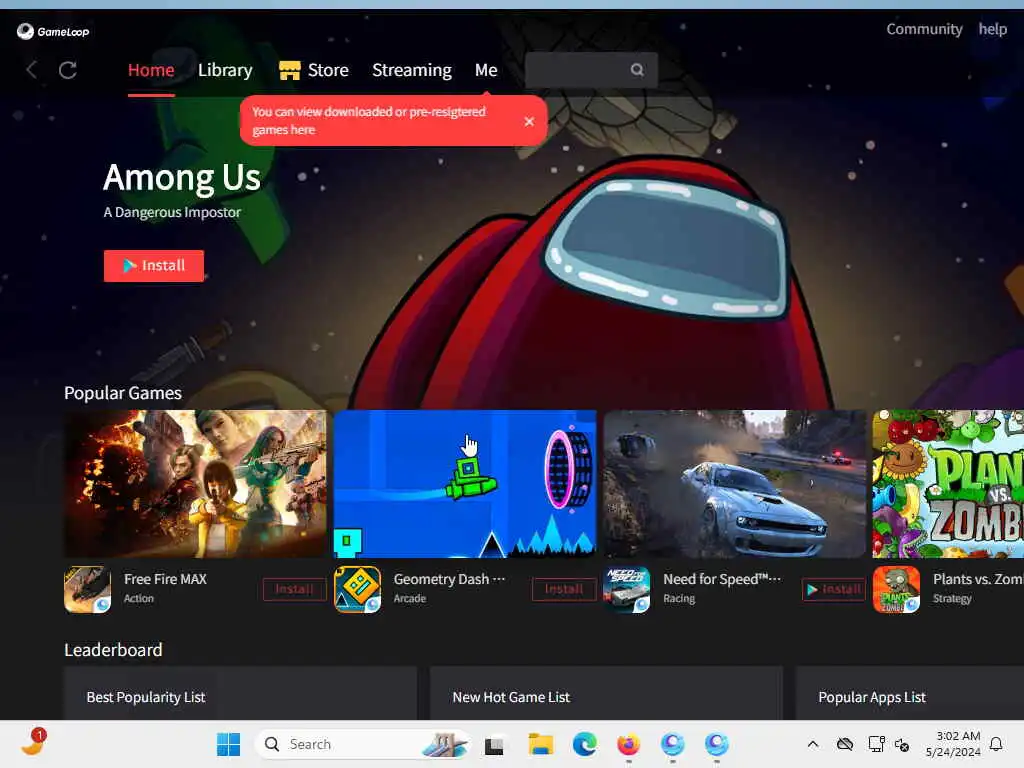This screenshot has width=1024, height=768.
Task: Open the Best Popularity List
Action: [146, 697]
